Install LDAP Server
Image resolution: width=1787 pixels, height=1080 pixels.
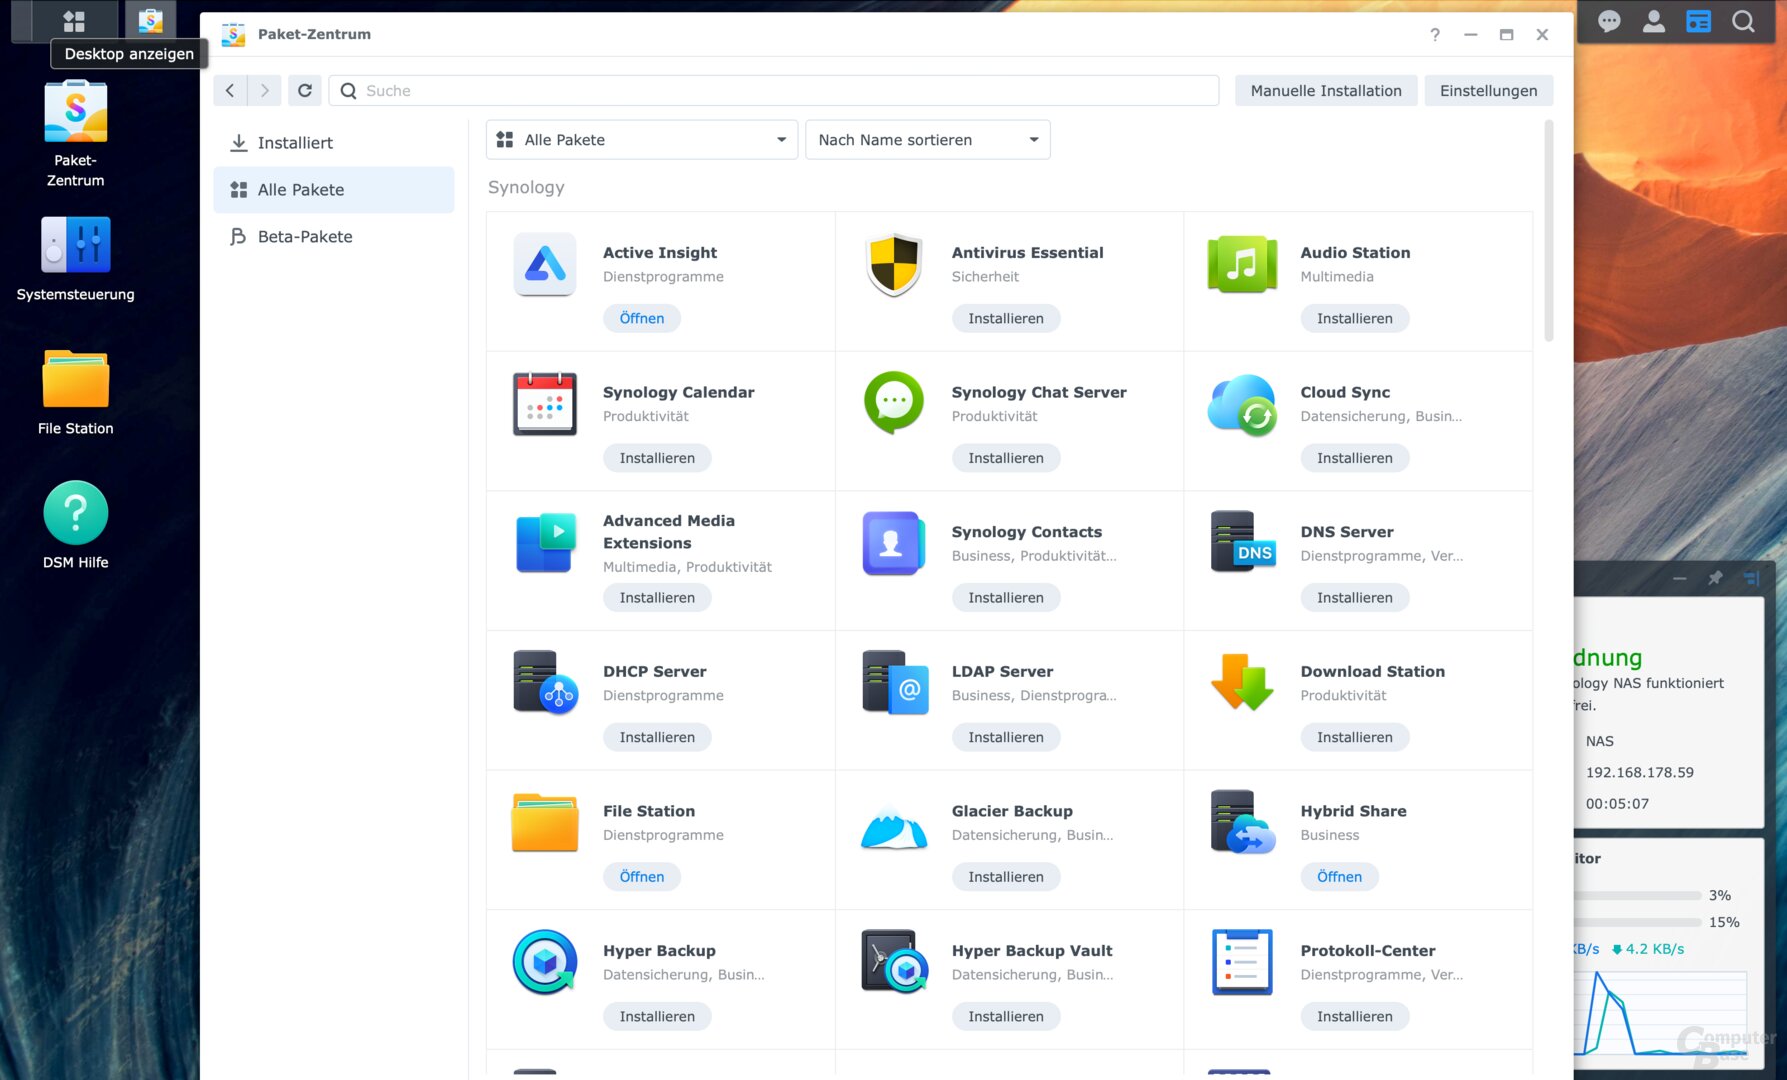tap(1006, 738)
